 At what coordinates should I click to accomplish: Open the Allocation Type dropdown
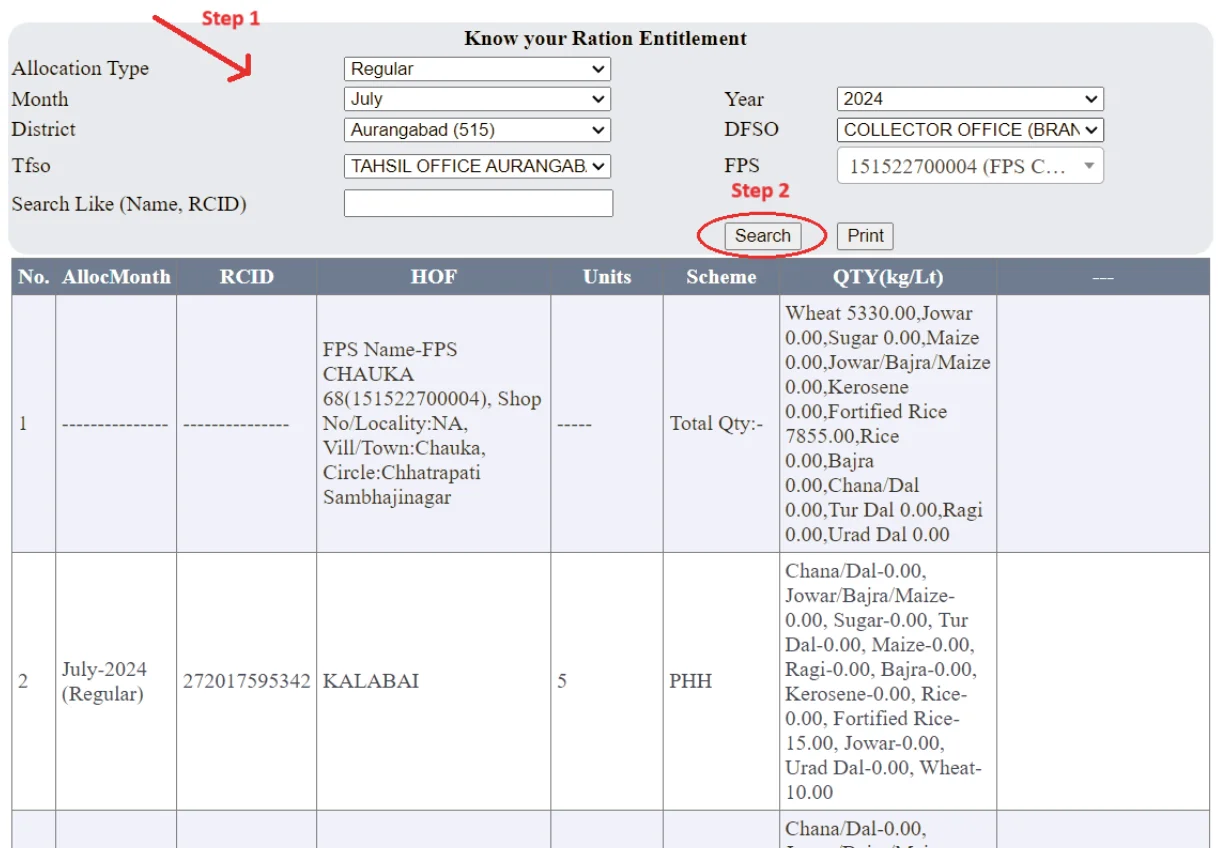coord(476,69)
